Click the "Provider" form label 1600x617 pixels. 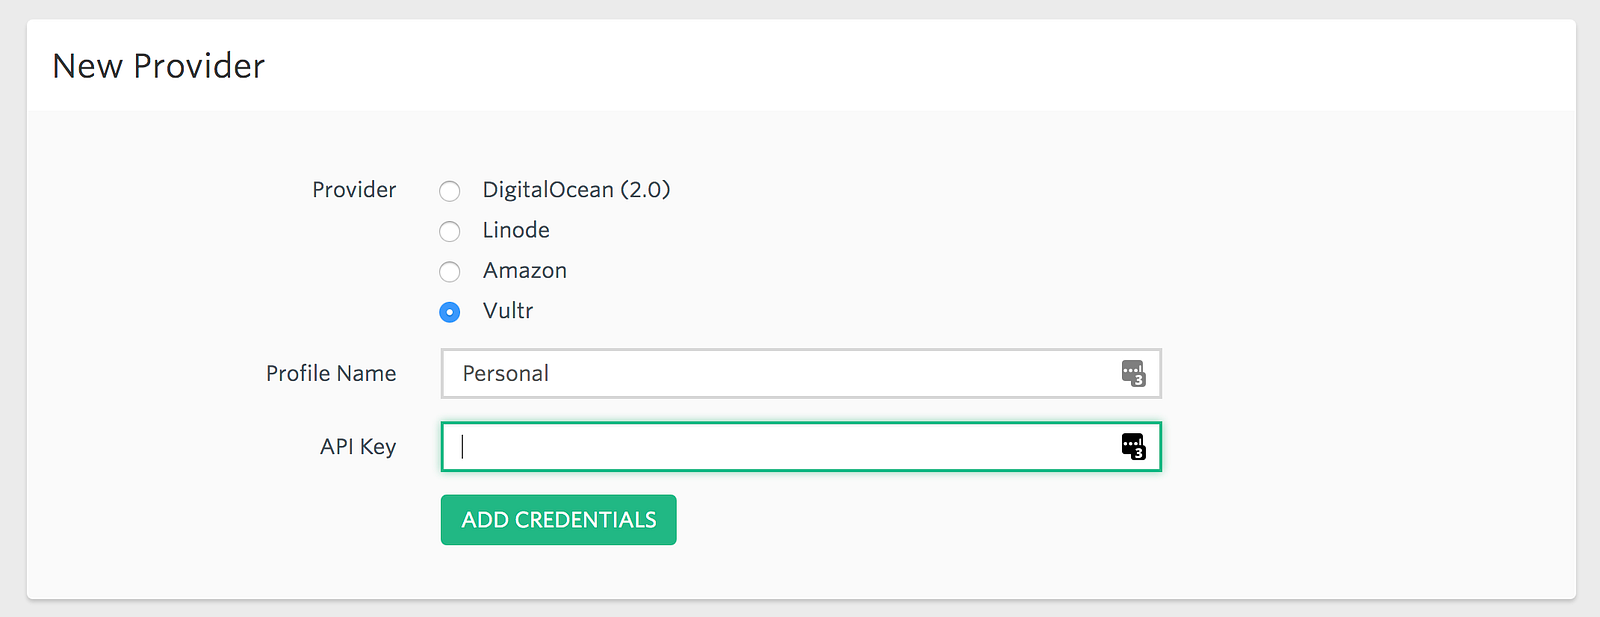click(x=354, y=190)
